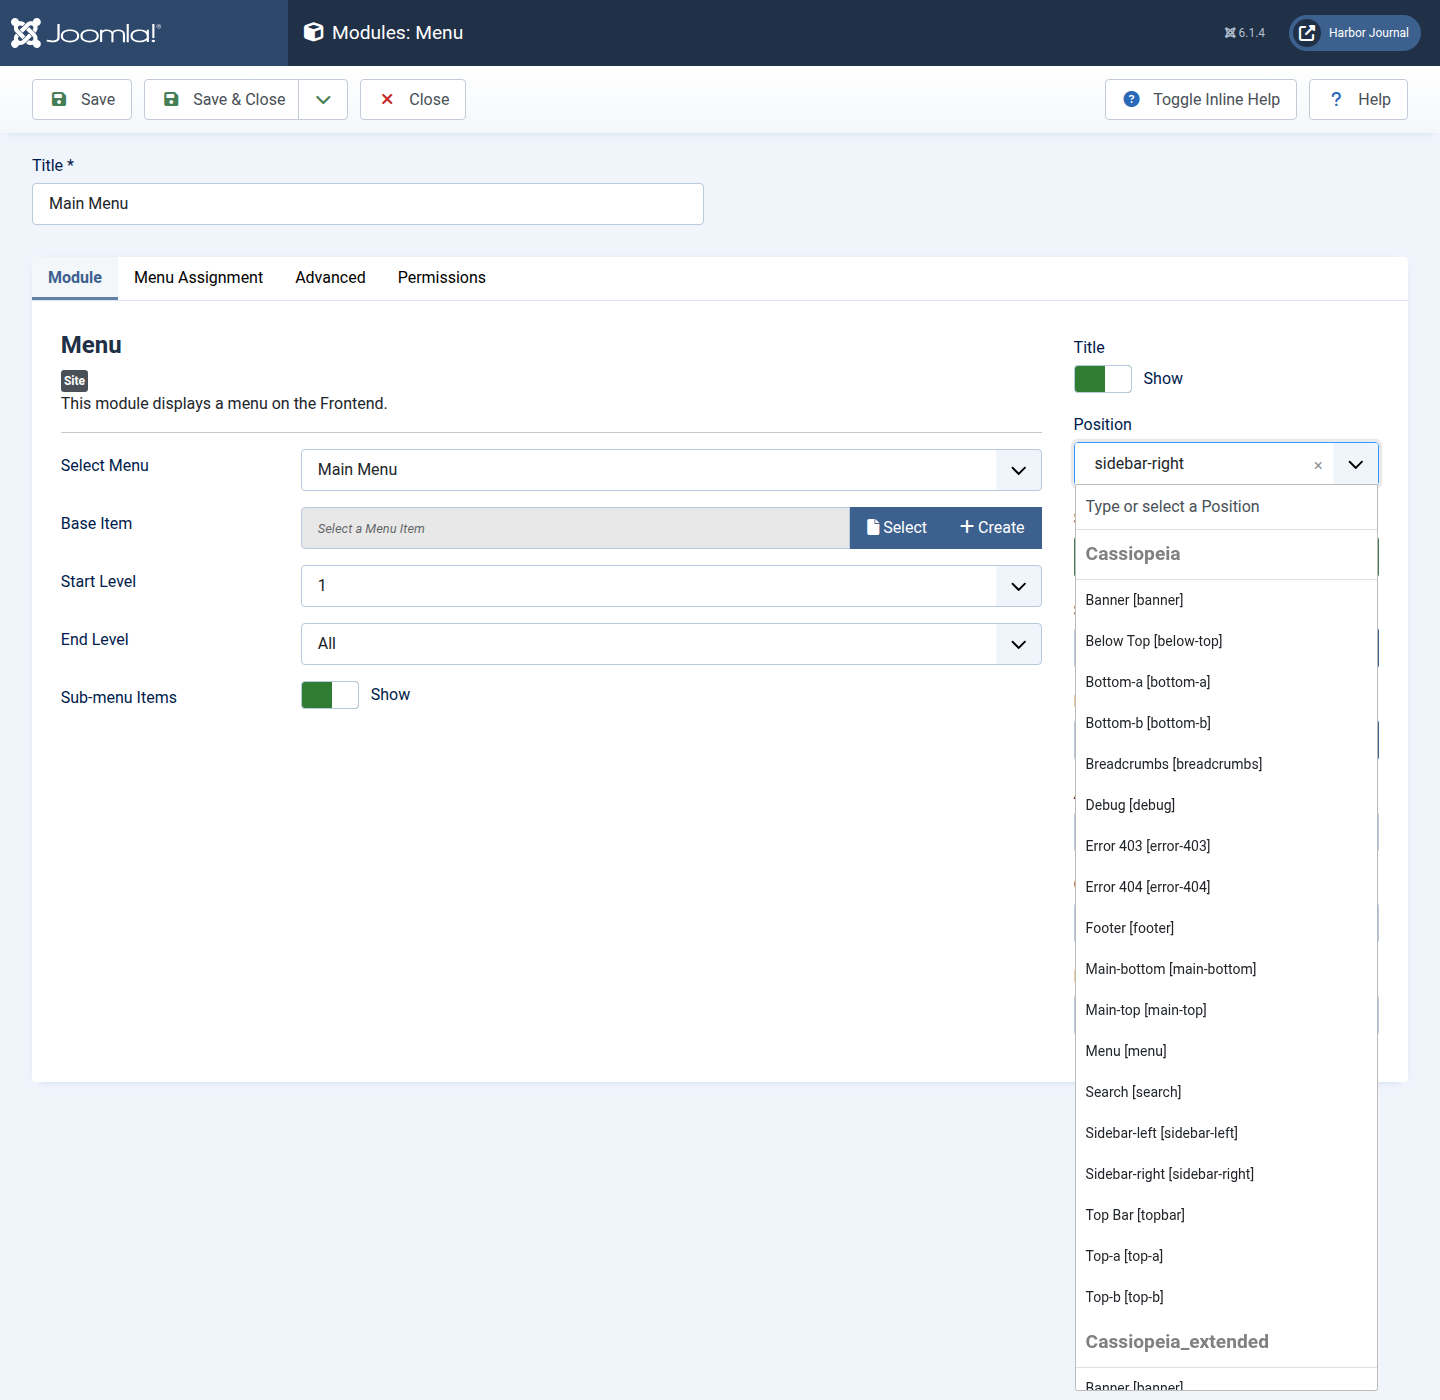Select Footer [footer] position

1226,928
